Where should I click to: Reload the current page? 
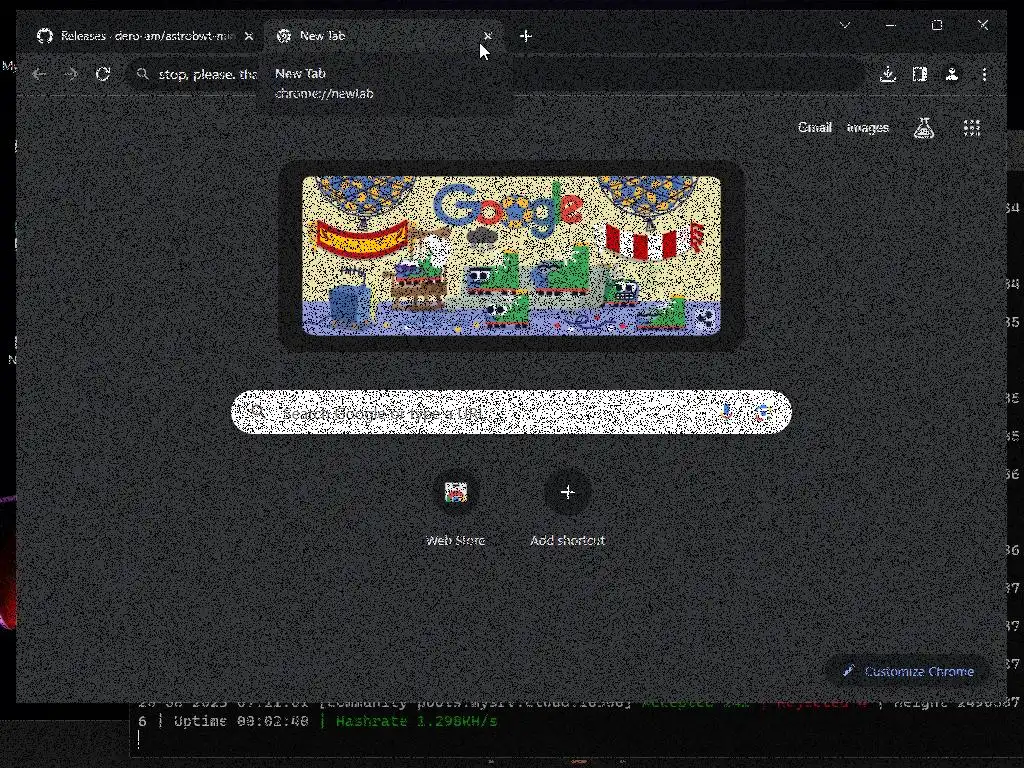click(x=103, y=74)
